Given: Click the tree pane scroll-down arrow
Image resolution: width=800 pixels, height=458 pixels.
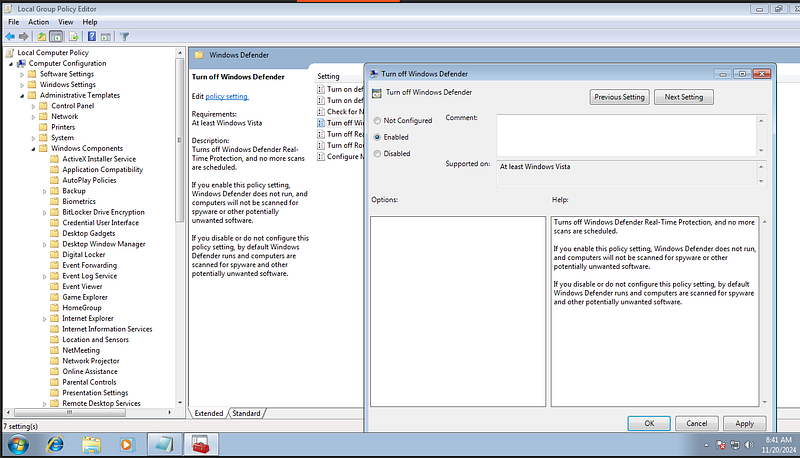Looking at the screenshot, I should [180, 403].
